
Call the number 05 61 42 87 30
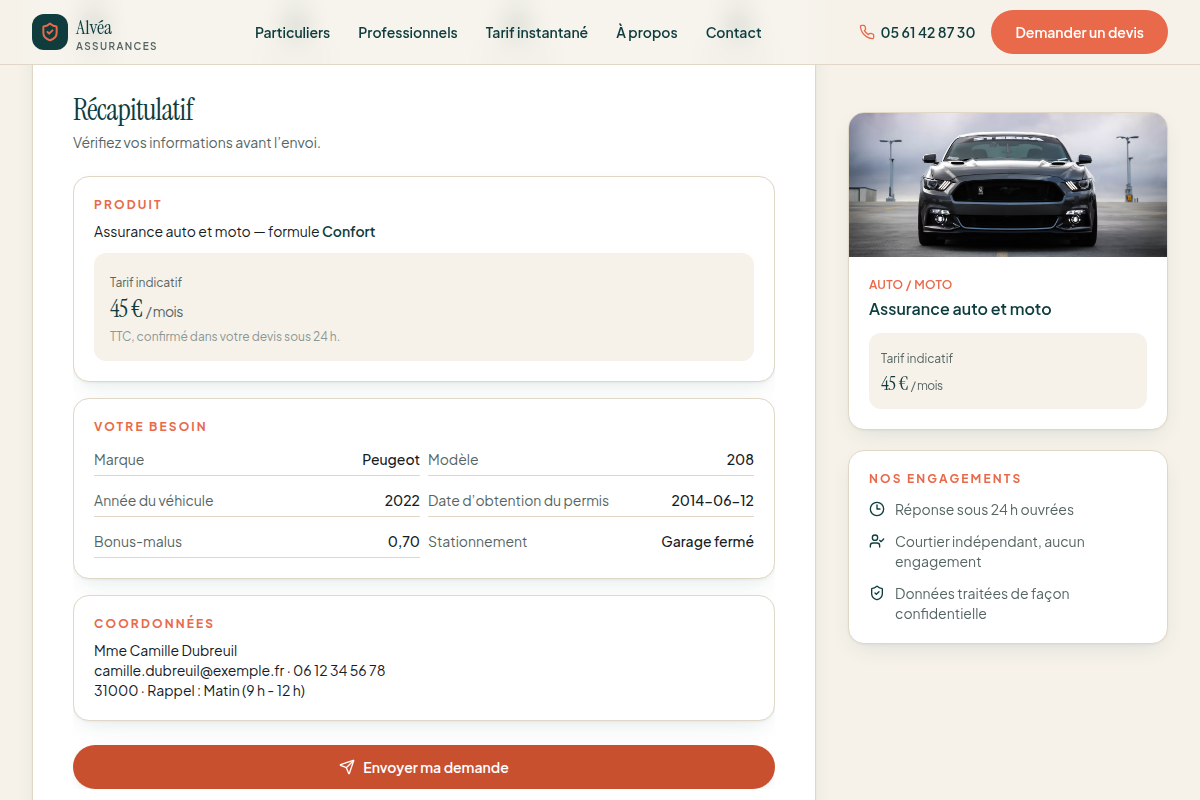[x=917, y=33]
